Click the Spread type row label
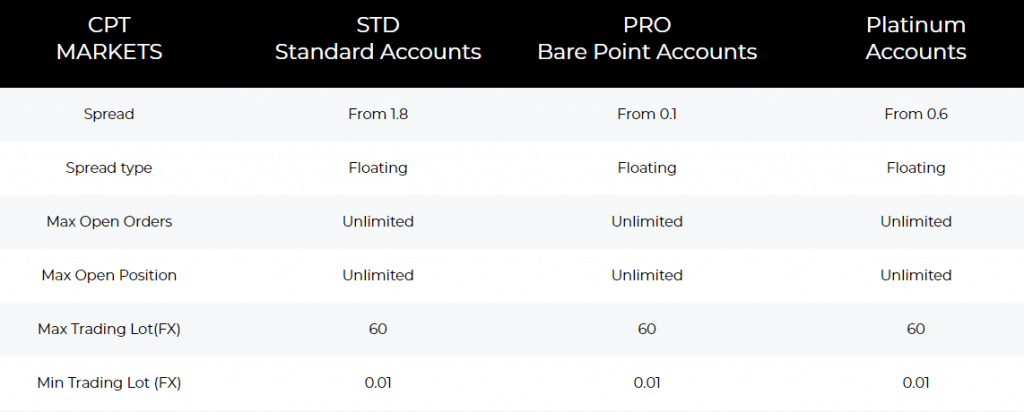Screen dimensions: 1024x412 coord(109,168)
